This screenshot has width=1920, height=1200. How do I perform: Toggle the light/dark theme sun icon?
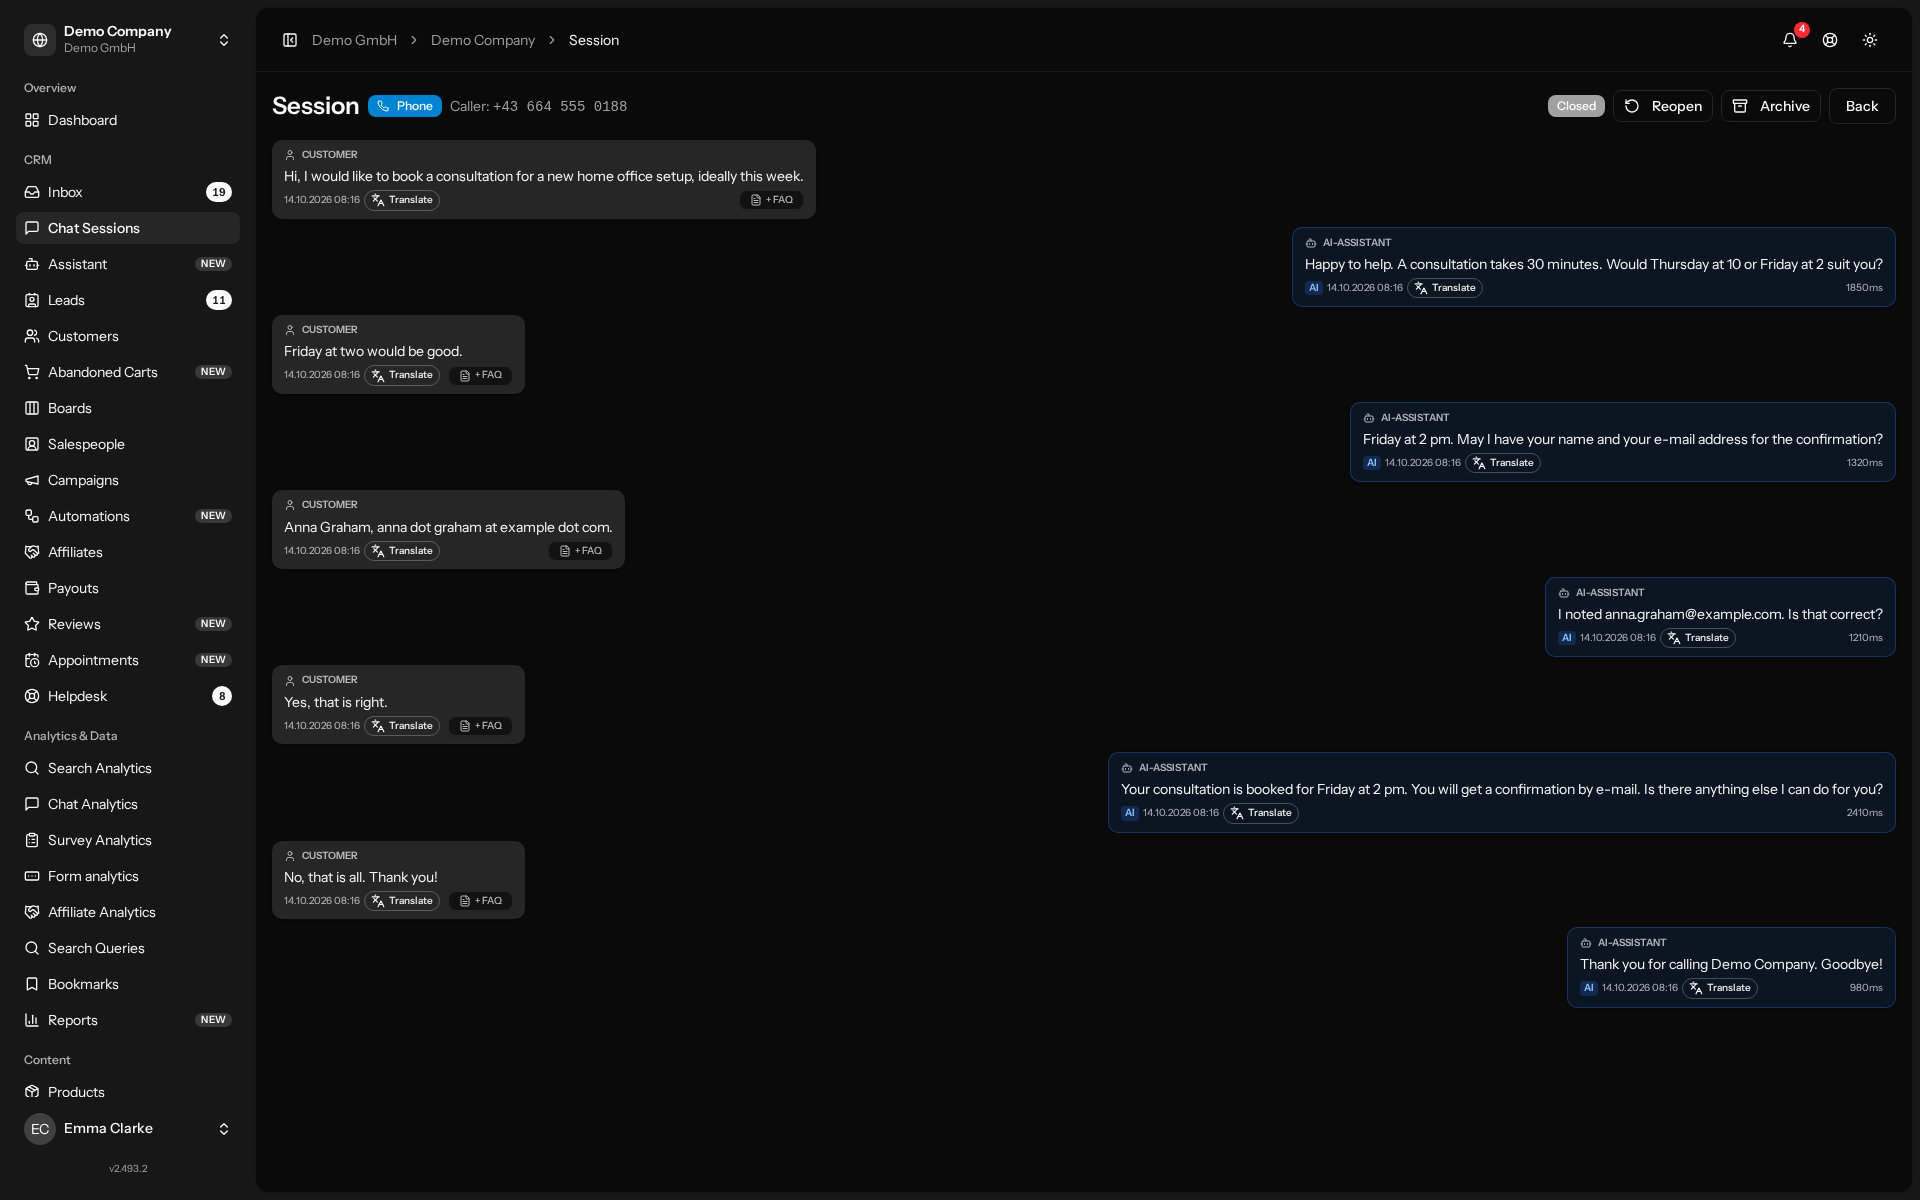pos(1870,40)
